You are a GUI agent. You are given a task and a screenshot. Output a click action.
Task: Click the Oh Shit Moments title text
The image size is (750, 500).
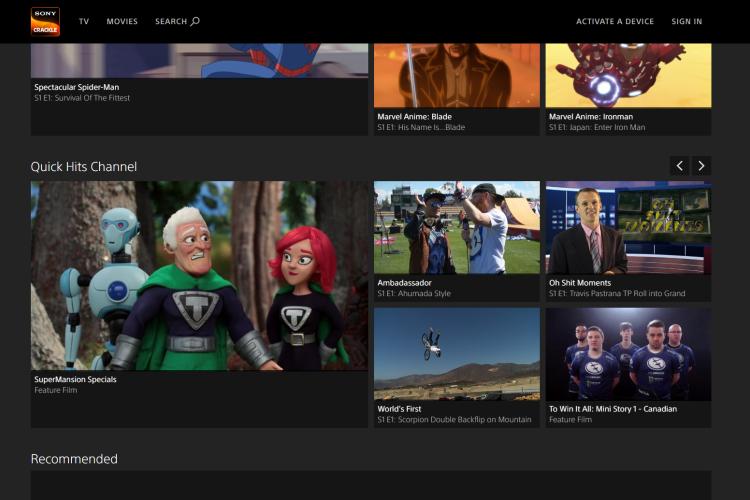[x=580, y=283]
